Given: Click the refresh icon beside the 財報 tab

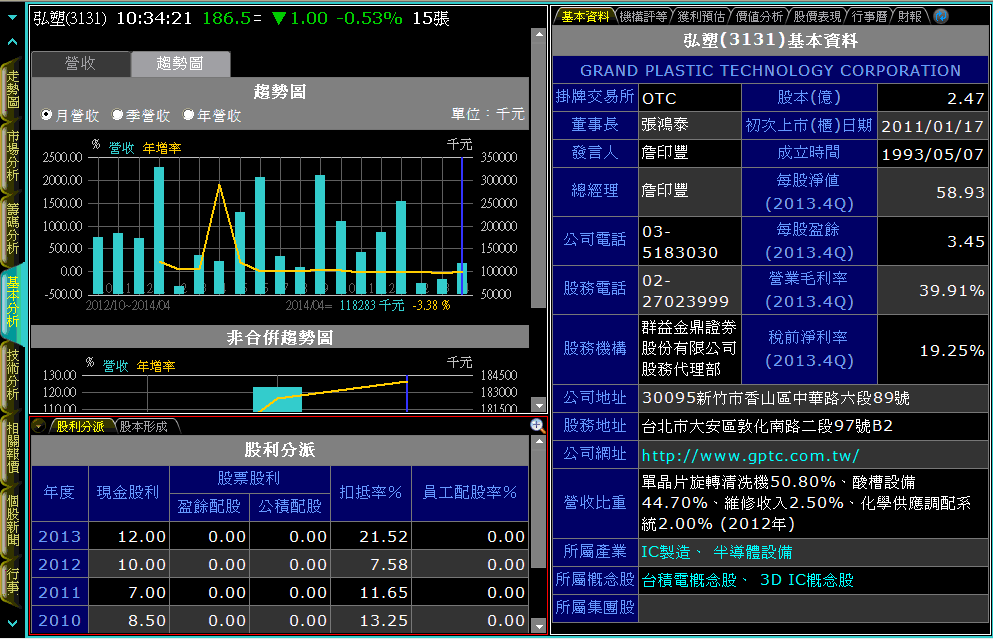Looking at the screenshot, I should 941,16.
